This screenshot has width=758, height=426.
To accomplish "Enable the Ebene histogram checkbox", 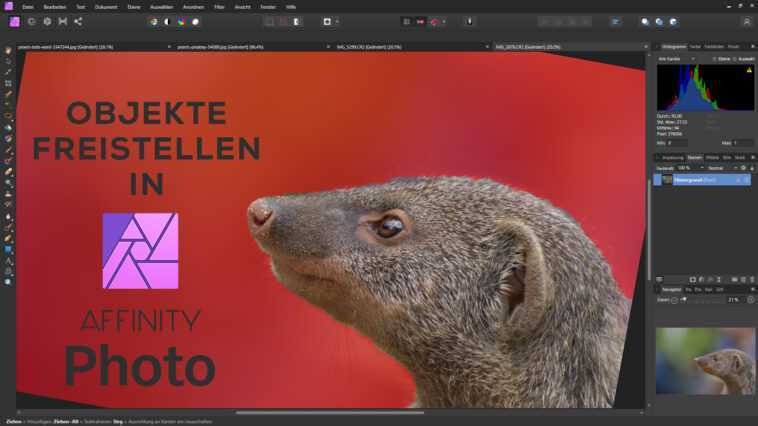I will click(714, 59).
